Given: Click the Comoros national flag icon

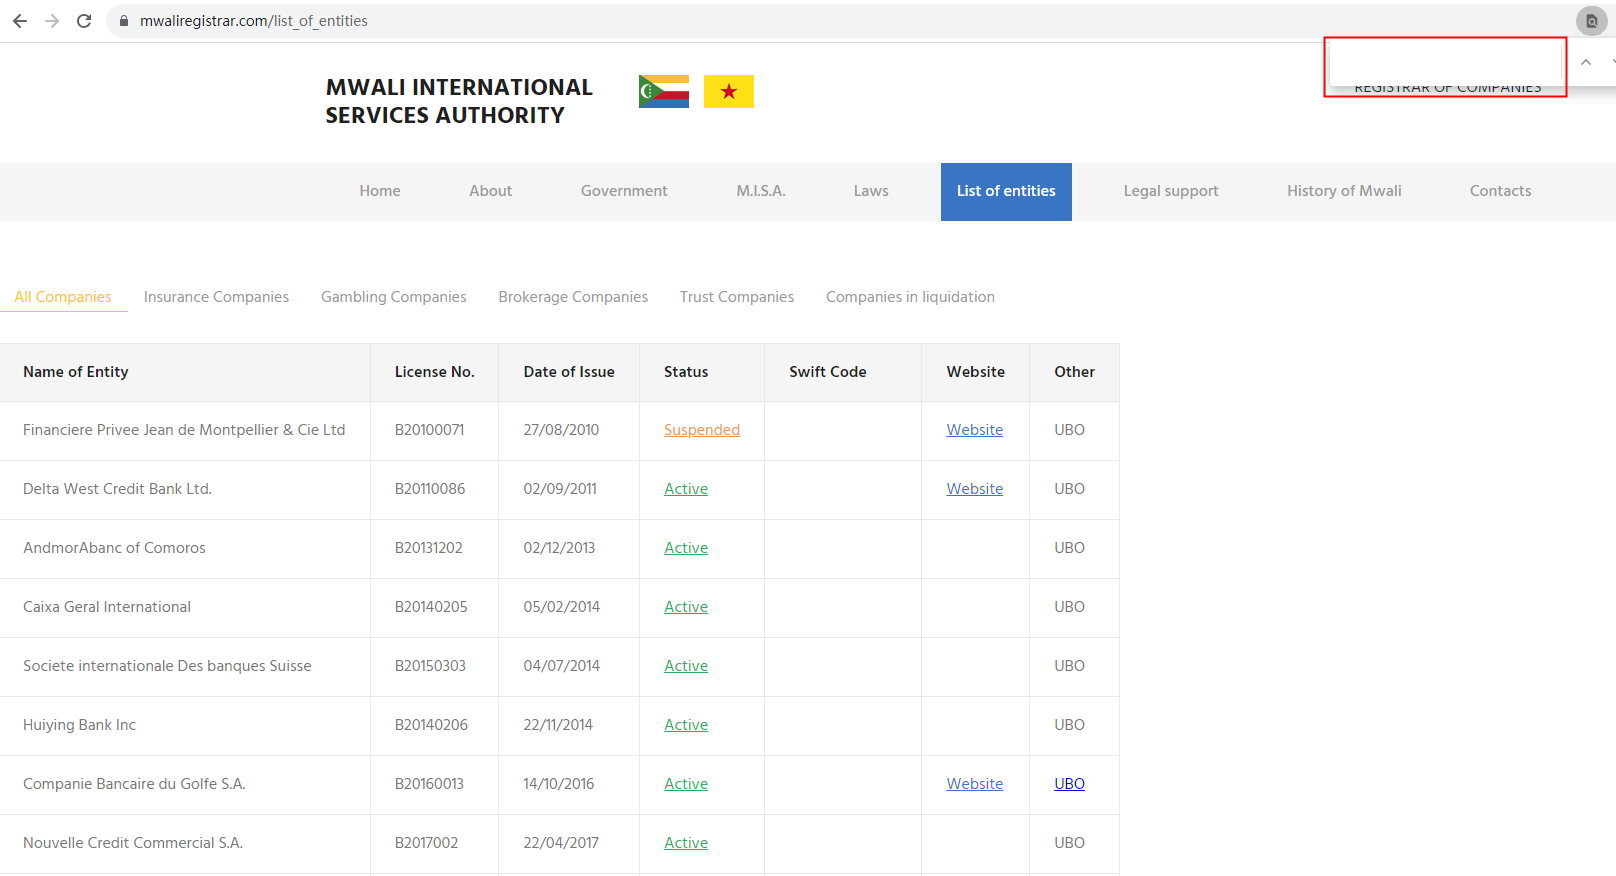Looking at the screenshot, I should click(664, 91).
